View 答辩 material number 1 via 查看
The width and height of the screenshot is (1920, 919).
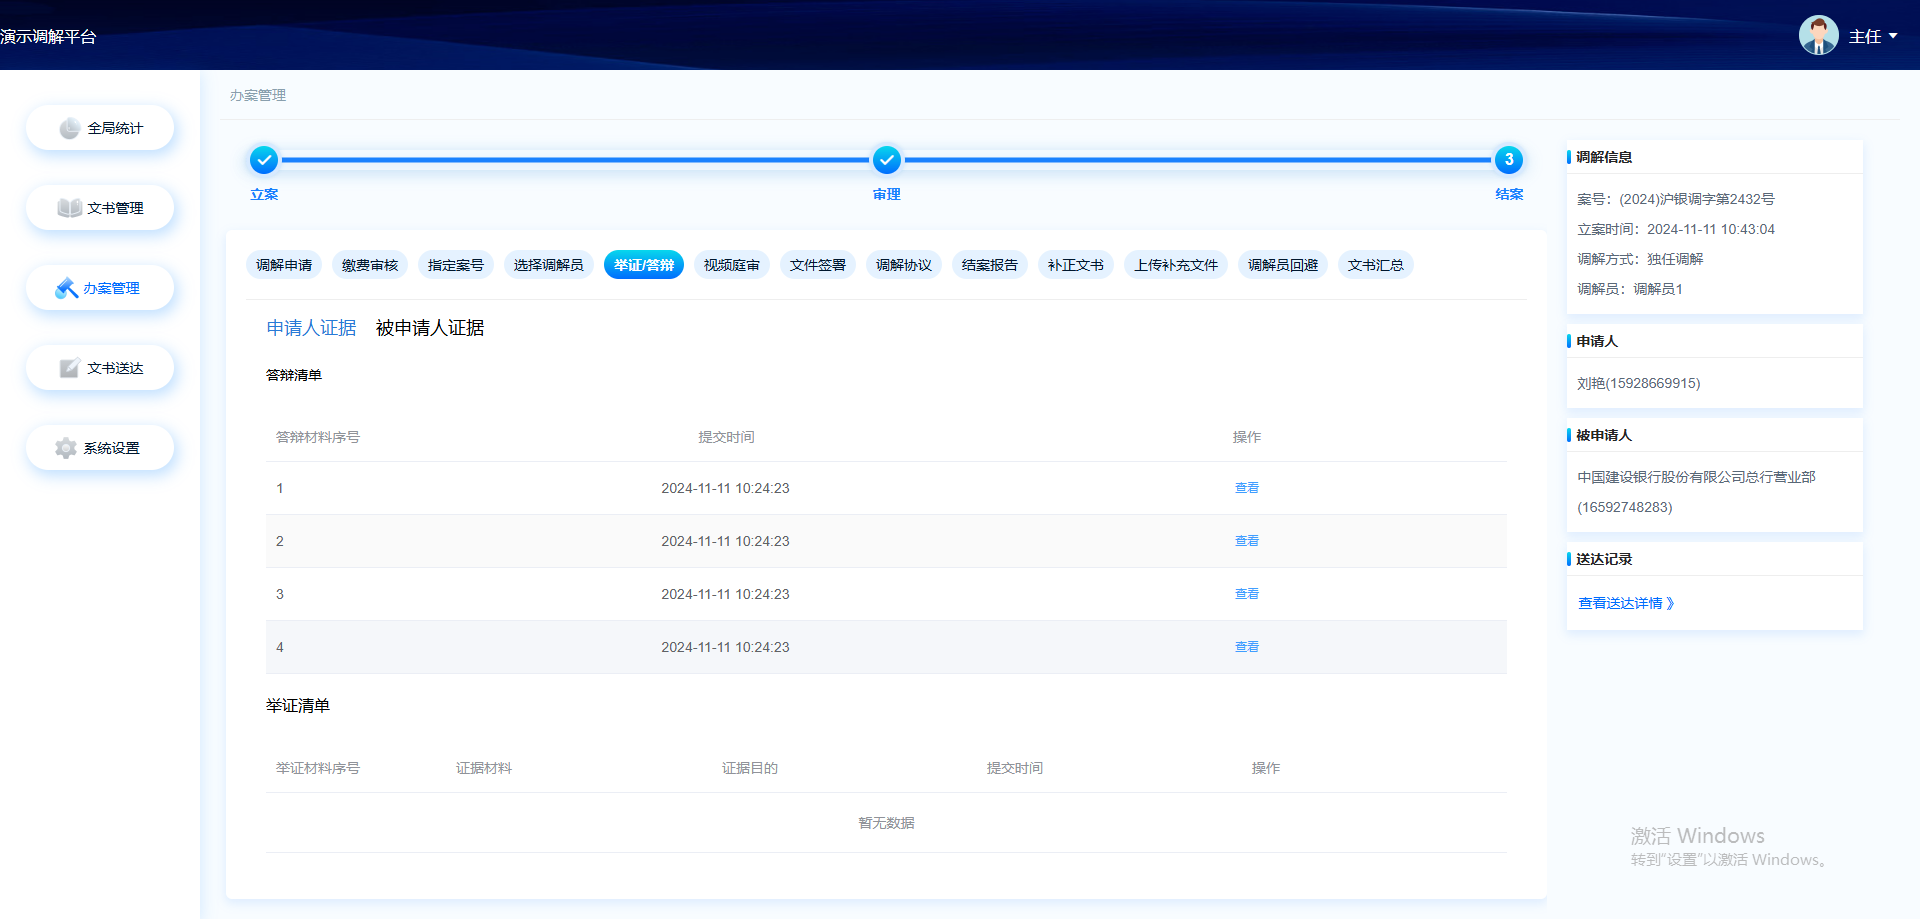coord(1246,488)
